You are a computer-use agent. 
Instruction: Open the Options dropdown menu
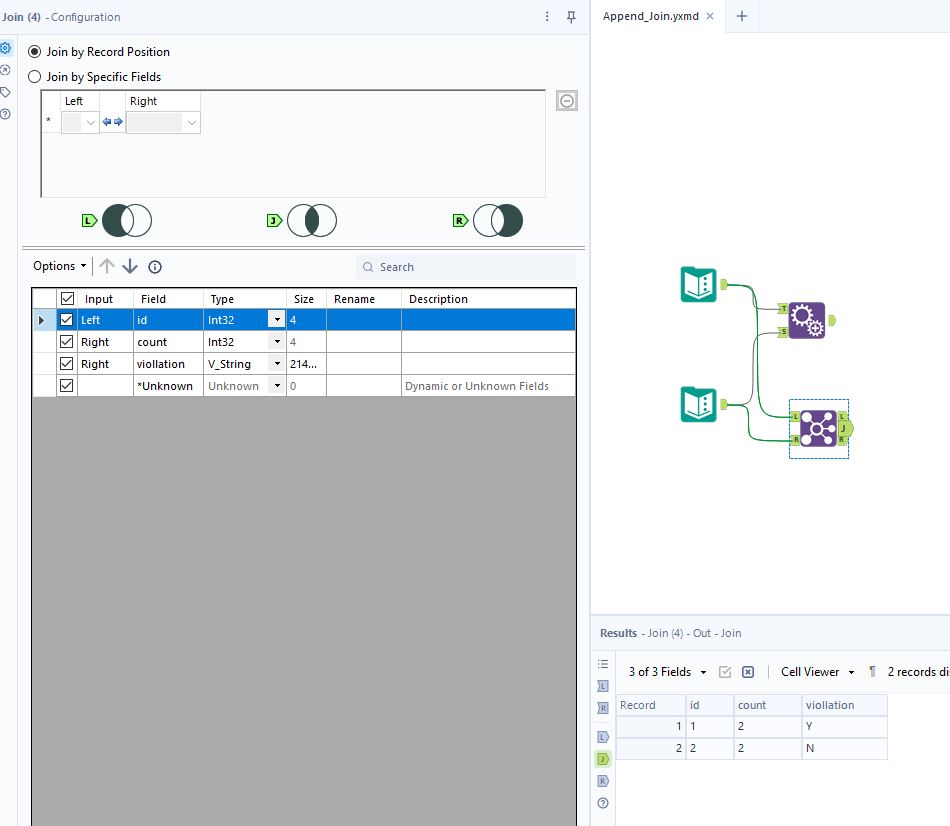click(x=57, y=266)
